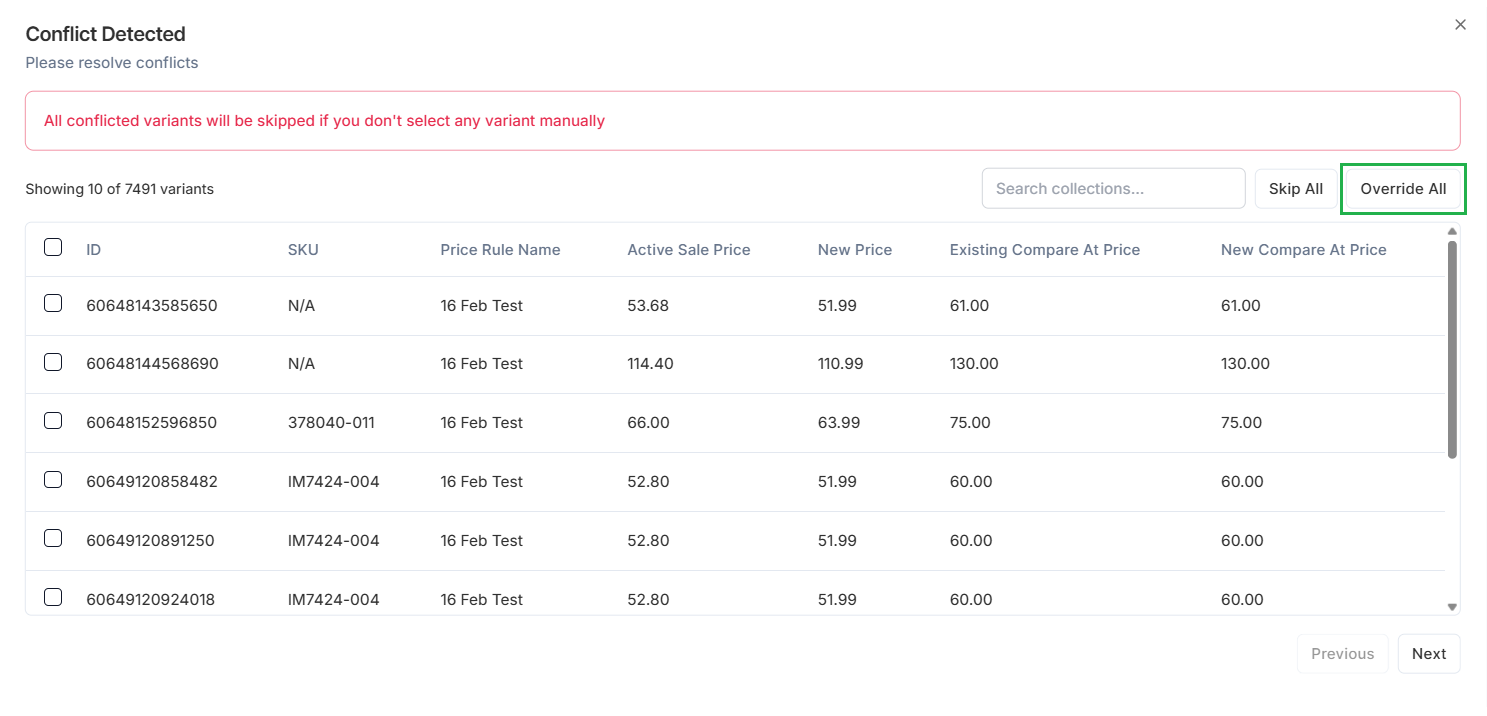The width and height of the screenshot is (1487, 716).
Task: Click new compare at price 61.00
Action: [x=1241, y=306]
